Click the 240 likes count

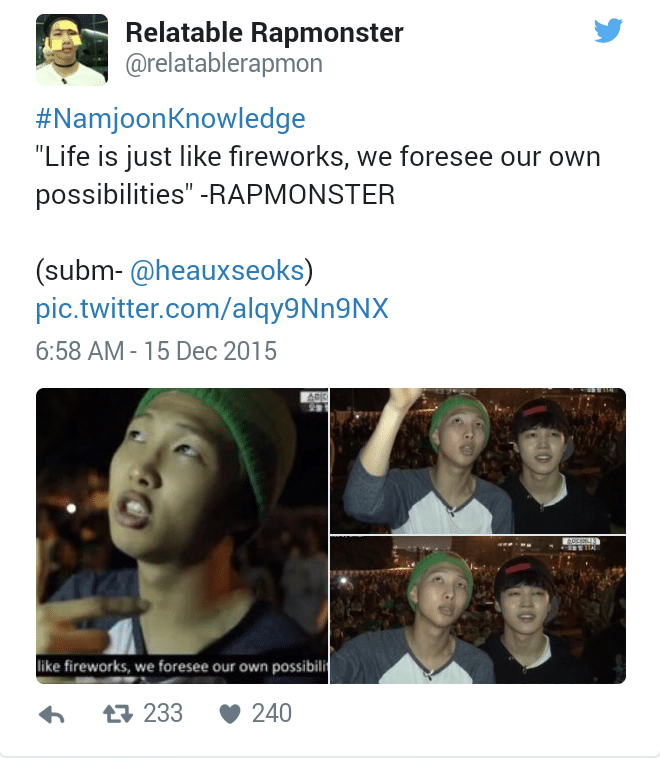[x=272, y=713]
